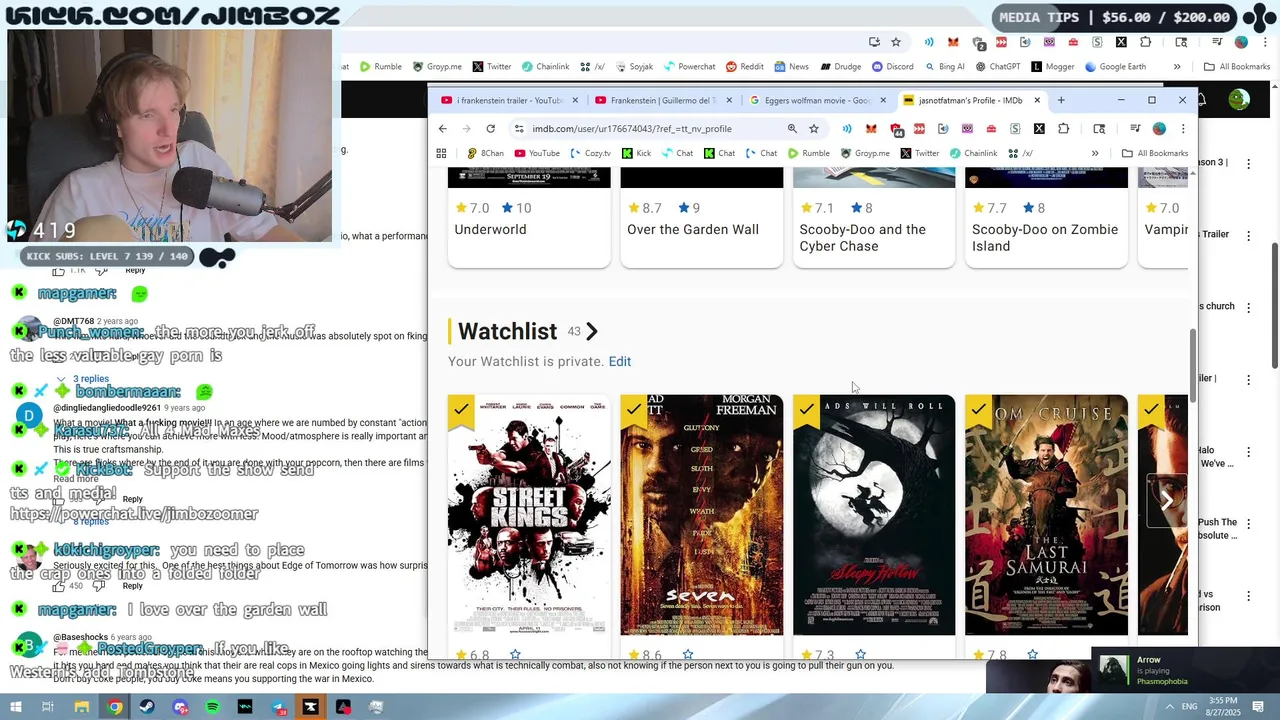Open the Extensions puzzle icon in IMDb window
The image size is (1280, 720).
1063,128
